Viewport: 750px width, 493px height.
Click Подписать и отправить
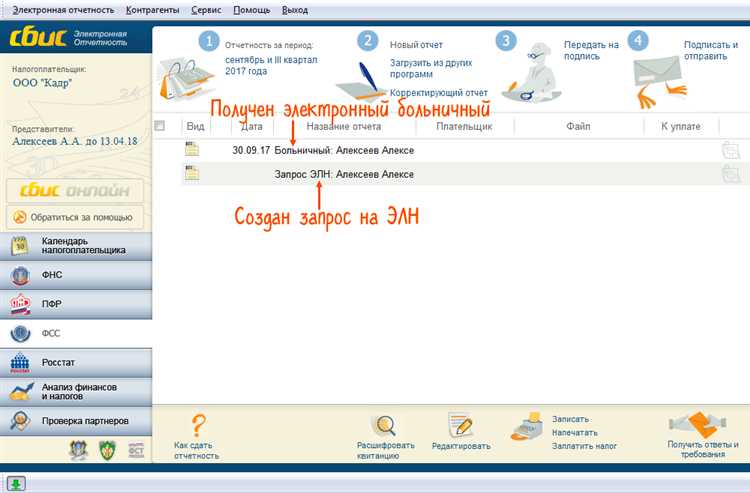click(711, 50)
